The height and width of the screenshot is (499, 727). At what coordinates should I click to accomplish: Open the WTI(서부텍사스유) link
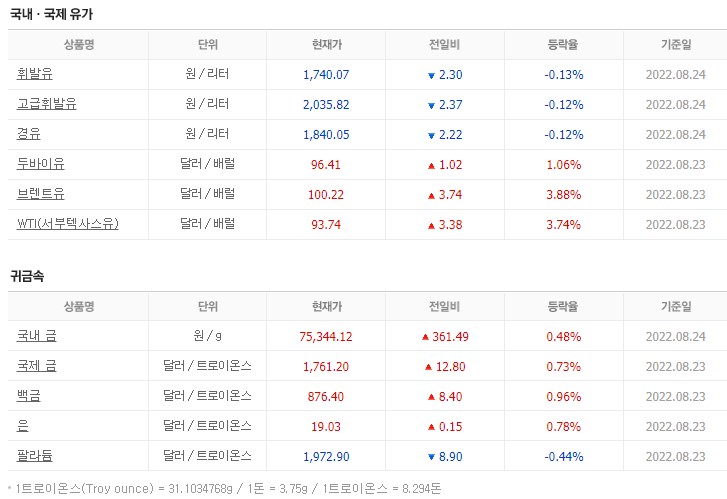(x=68, y=224)
